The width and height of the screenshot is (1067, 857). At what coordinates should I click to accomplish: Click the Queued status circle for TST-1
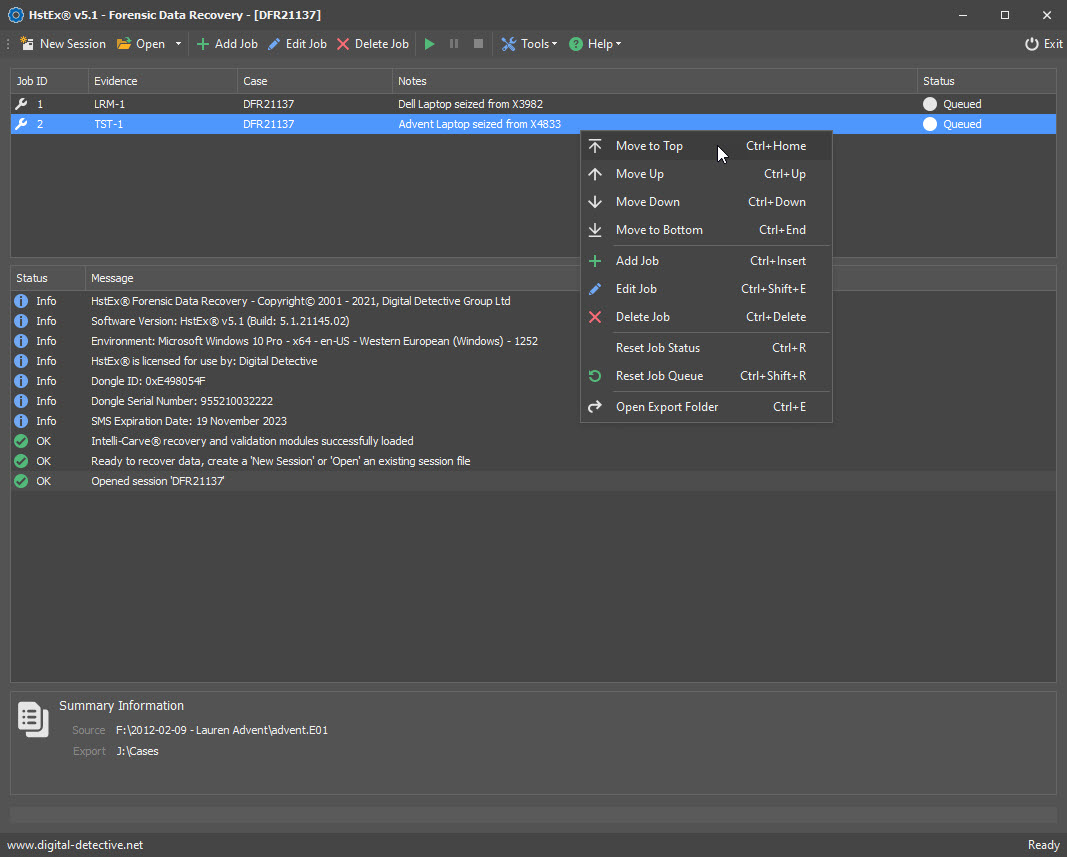click(930, 124)
